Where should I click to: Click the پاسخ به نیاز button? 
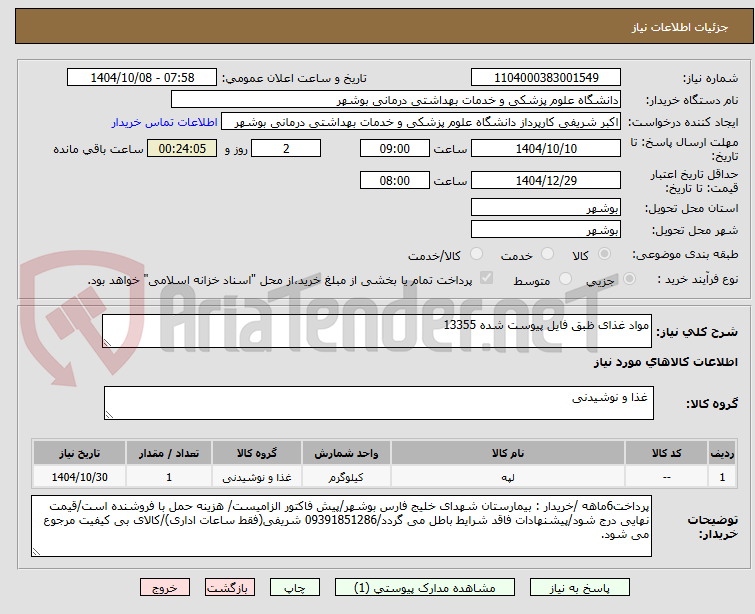pos(580,588)
